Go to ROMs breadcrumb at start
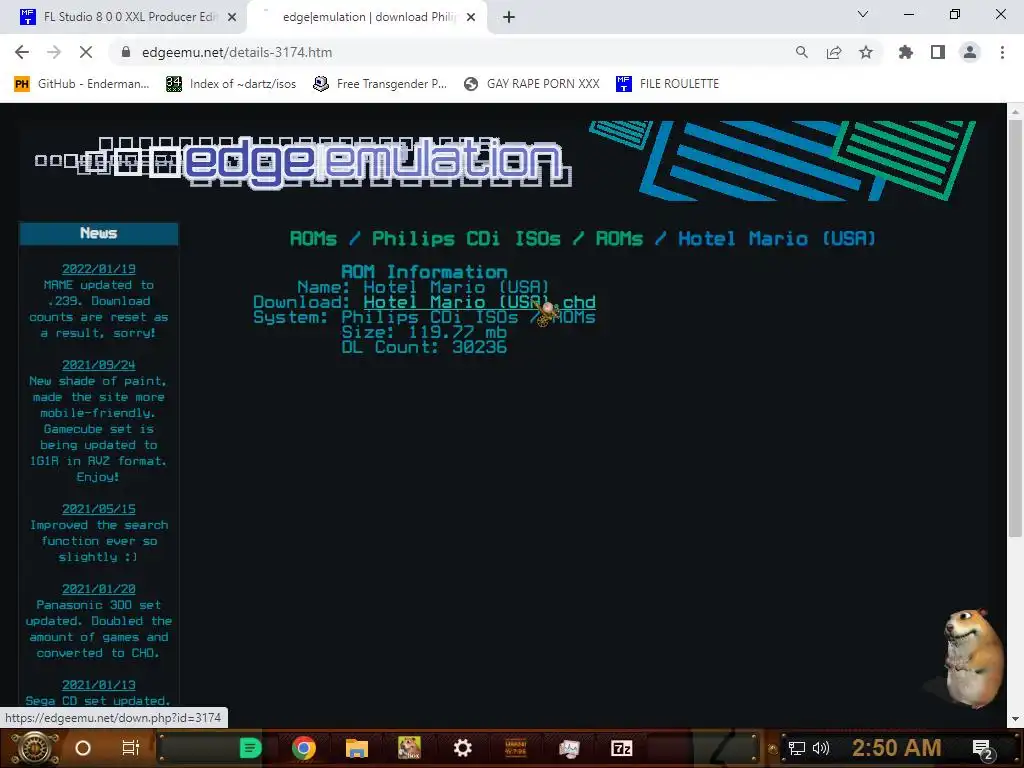Viewport: 1024px width, 768px height. (x=313, y=238)
